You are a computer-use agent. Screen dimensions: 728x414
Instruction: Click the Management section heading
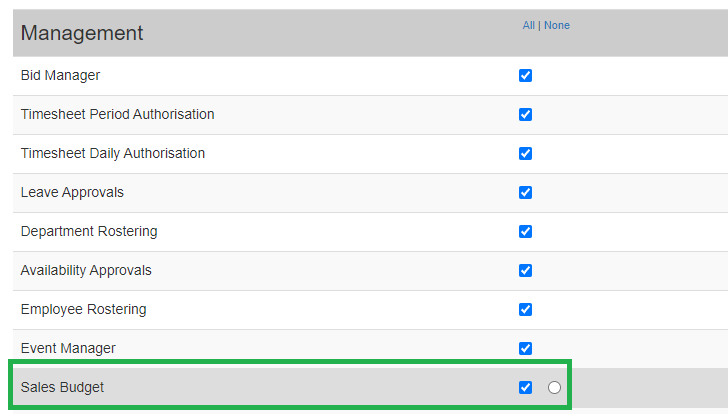tap(82, 33)
